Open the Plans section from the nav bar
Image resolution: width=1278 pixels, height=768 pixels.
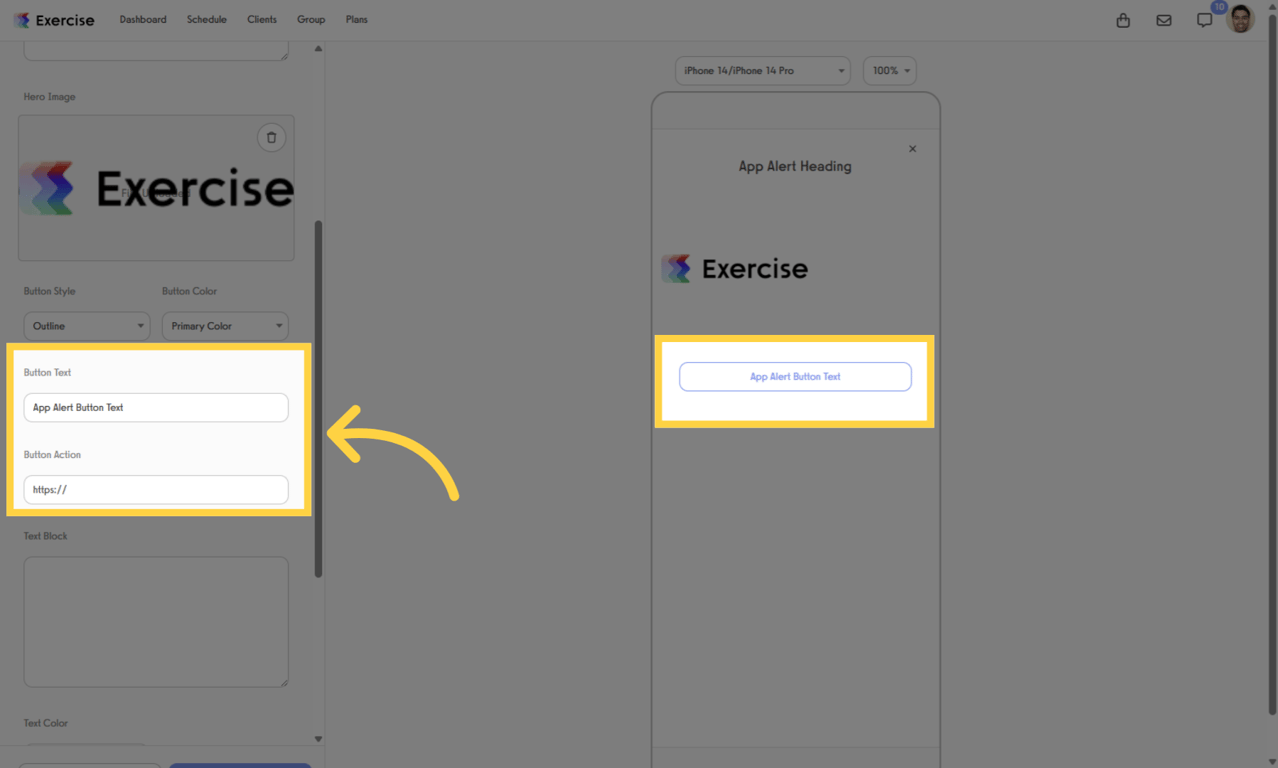(356, 19)
